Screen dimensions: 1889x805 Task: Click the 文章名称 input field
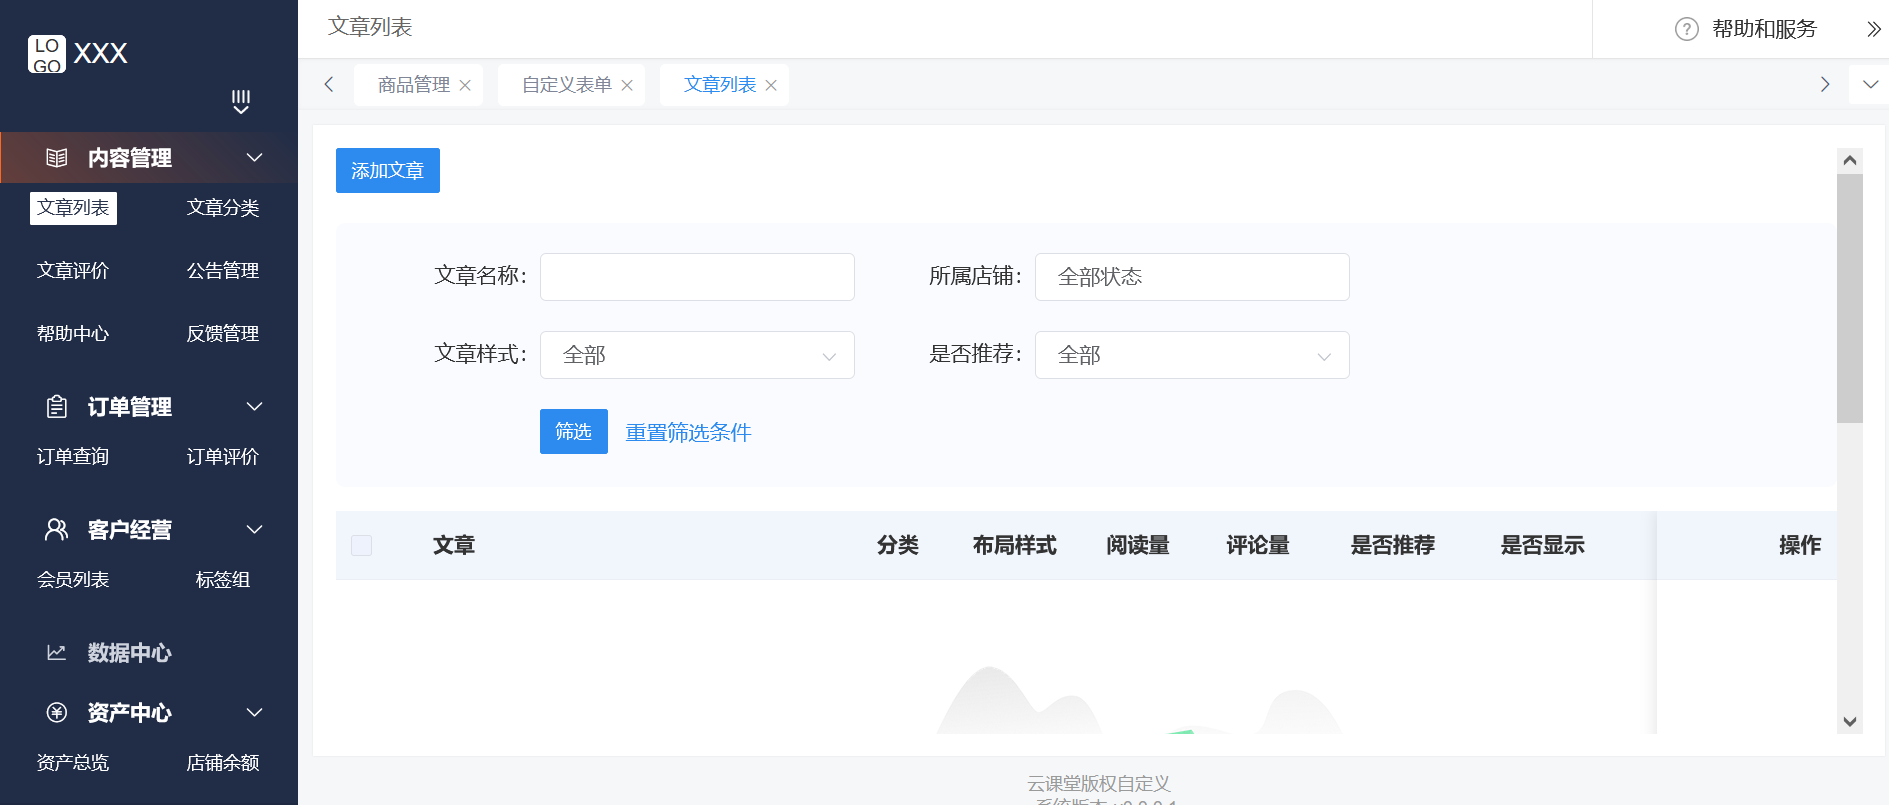[x=697, y=277]
